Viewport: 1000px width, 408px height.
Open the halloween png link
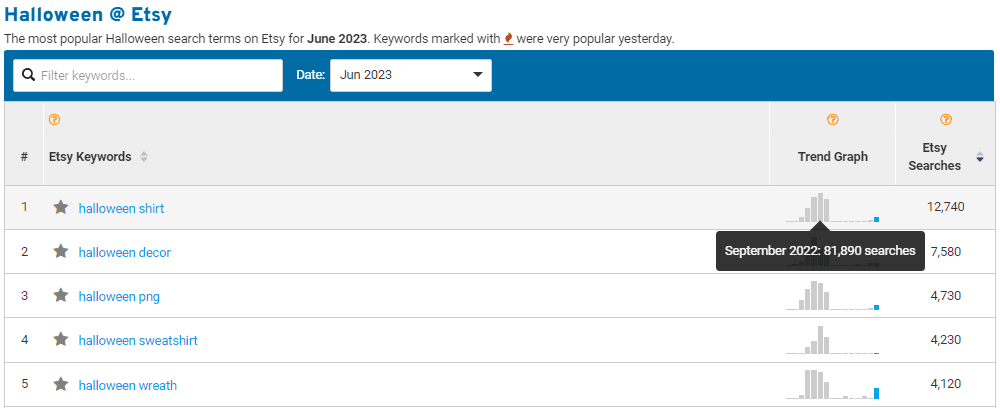pos(119,297)
